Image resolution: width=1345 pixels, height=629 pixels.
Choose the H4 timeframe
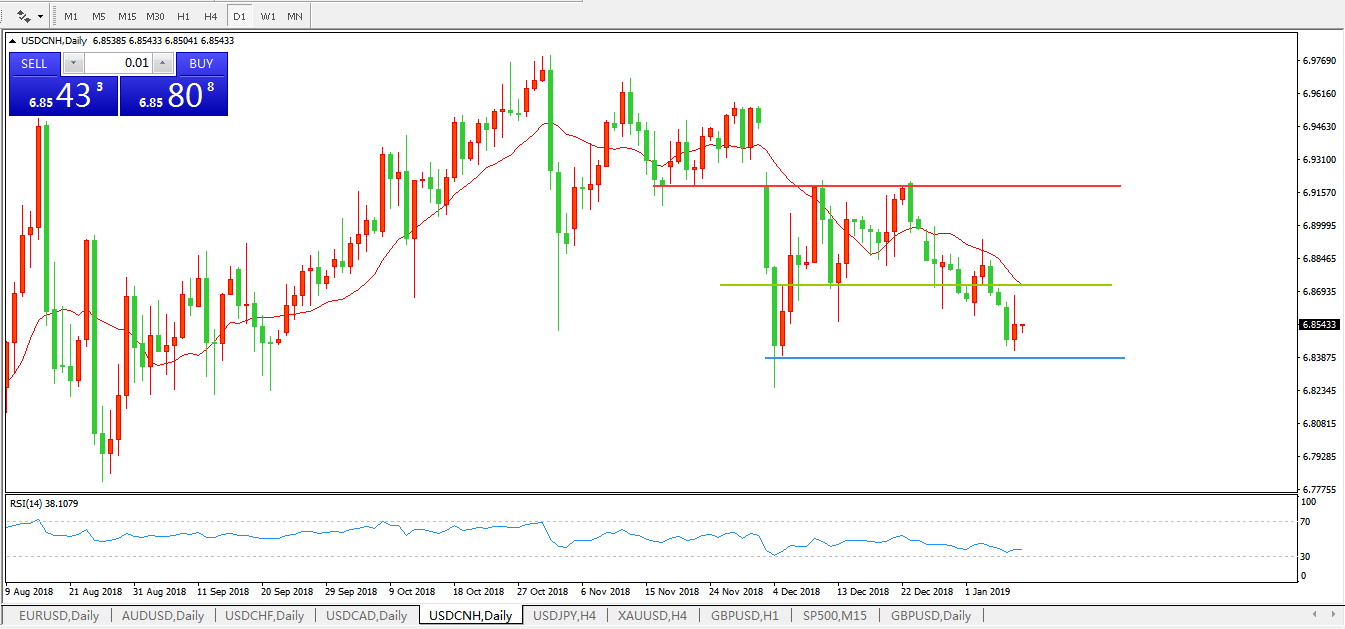(210, 16)
